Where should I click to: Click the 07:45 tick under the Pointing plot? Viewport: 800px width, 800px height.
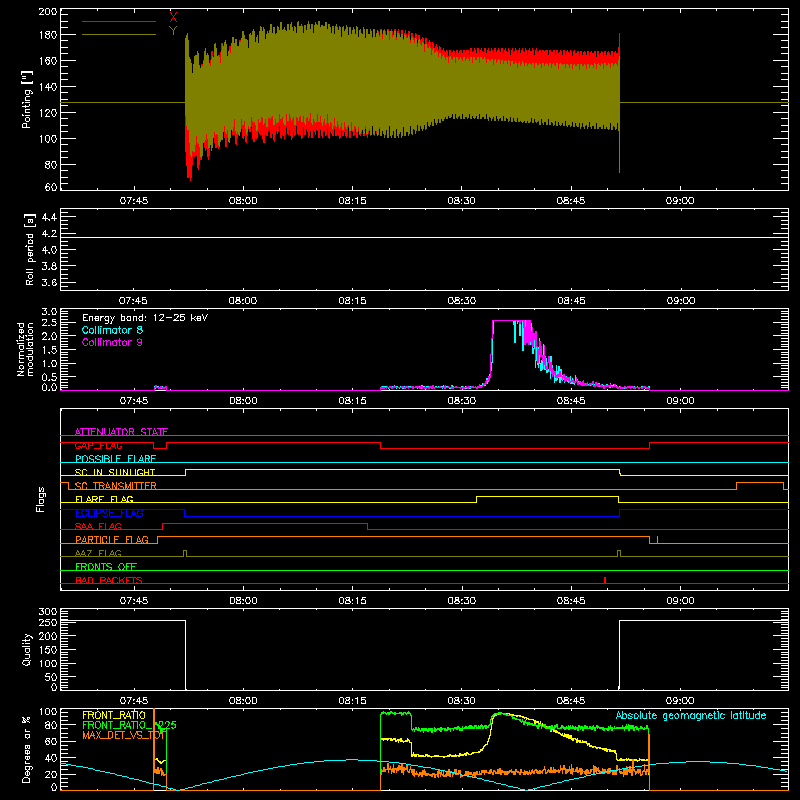[134, 201]
